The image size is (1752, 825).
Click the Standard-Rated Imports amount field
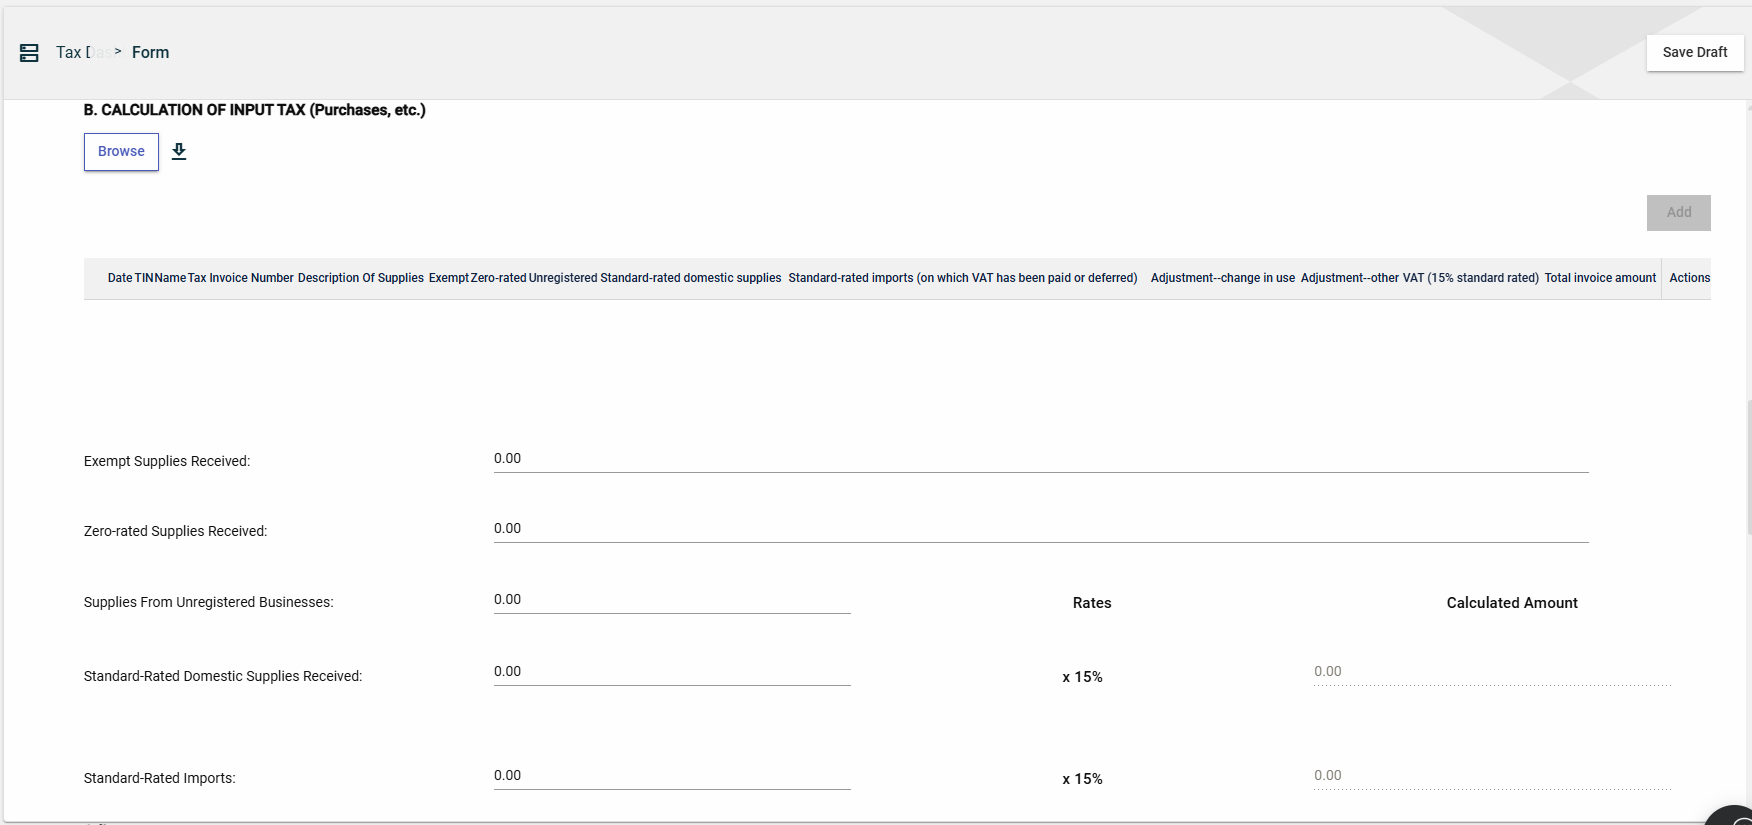[671, 776]
